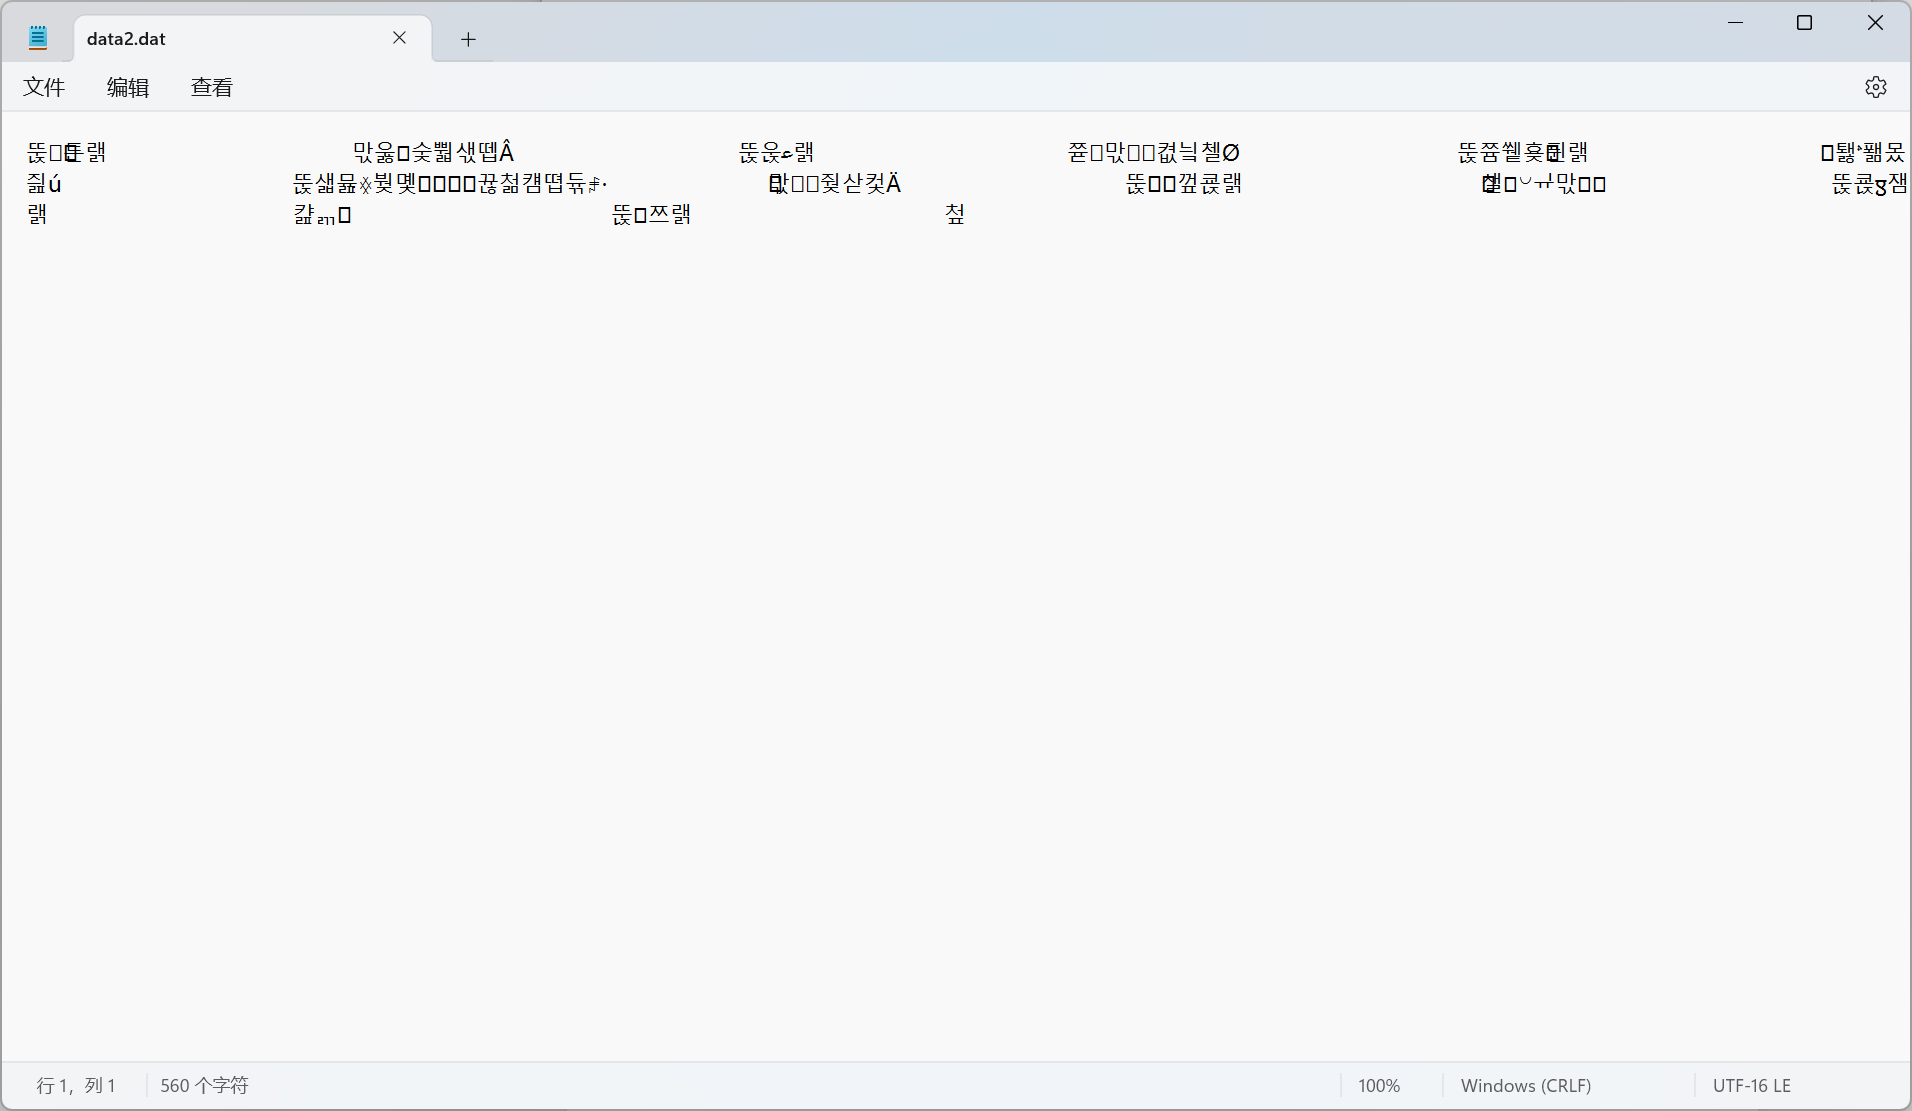This screenshot has width=1912, height=1111.
Task: Minimize the Notepad window
Action: [1736, 23]
